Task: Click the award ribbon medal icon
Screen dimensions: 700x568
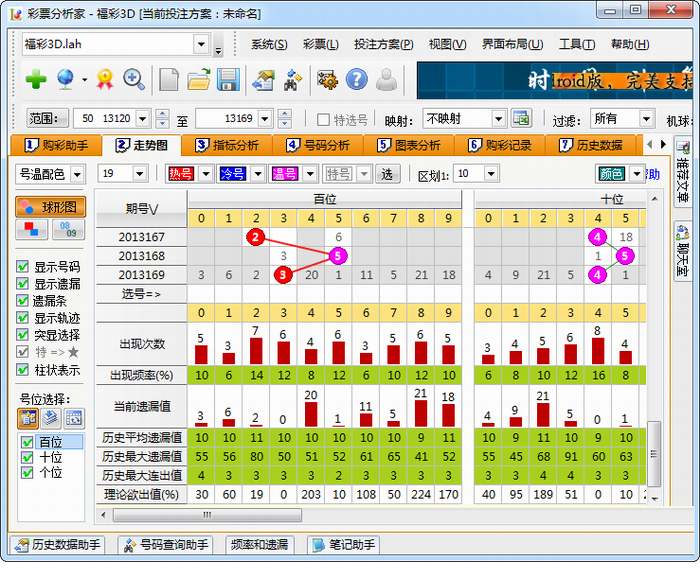Action: pos(105,79)
